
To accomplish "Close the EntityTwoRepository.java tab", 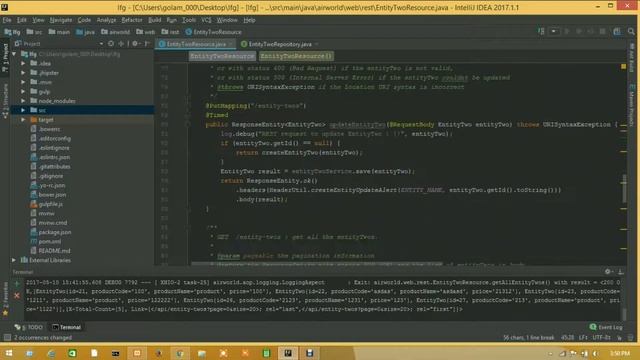I will (x=317, y=44).
